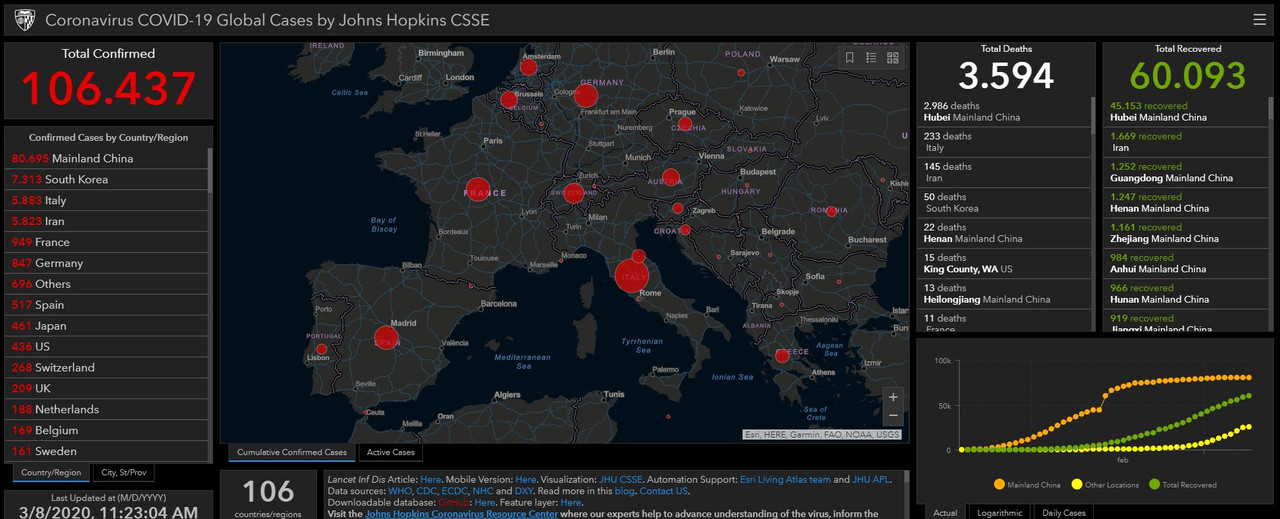Toggle the Total Recovered legend series
Screen dimensions: 1280x519
coord(1183,485)
